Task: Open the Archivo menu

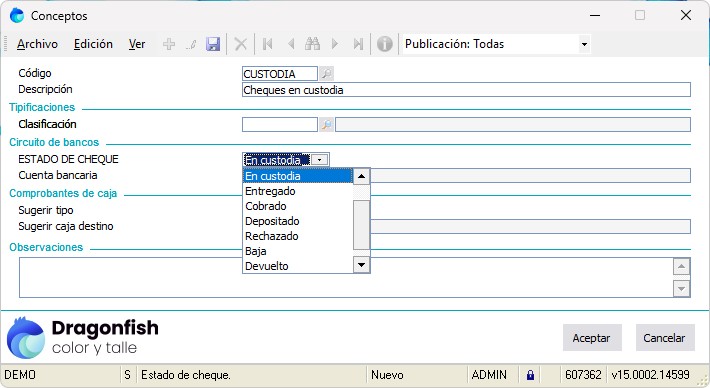Action: coord(37,44)
